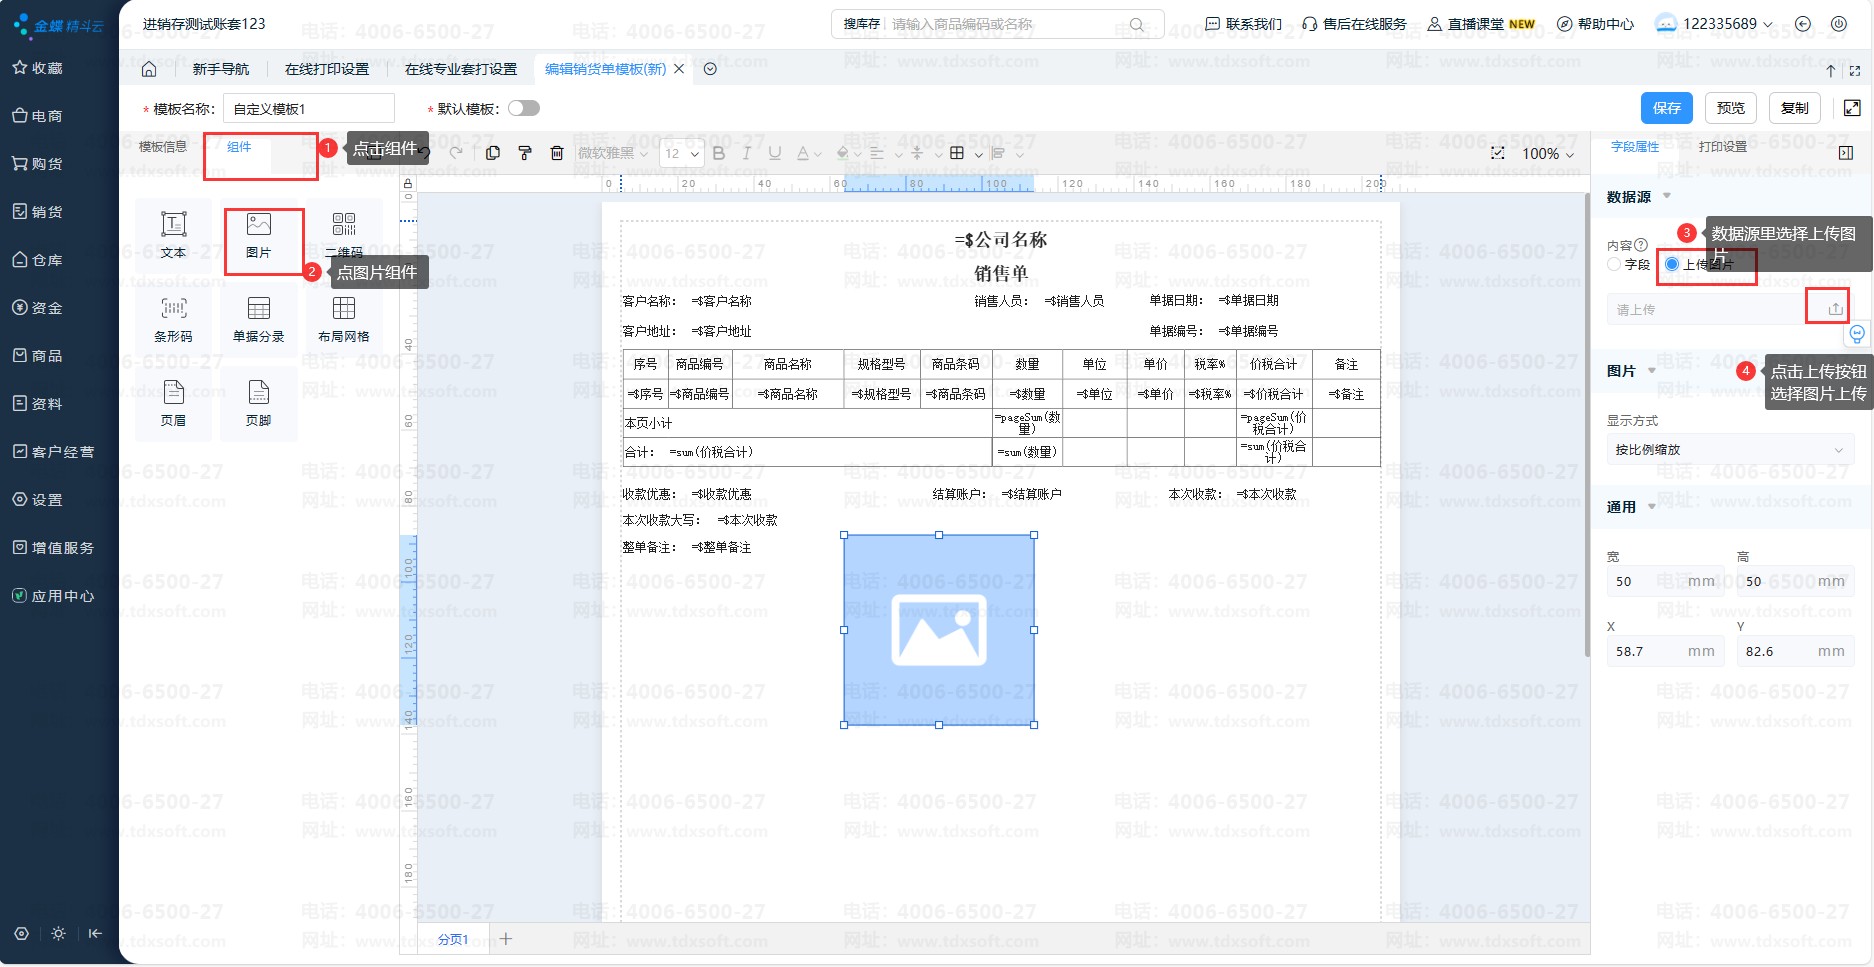
Task: Switch to the 打印设置 tab
Action: (x=1722, y=147)
